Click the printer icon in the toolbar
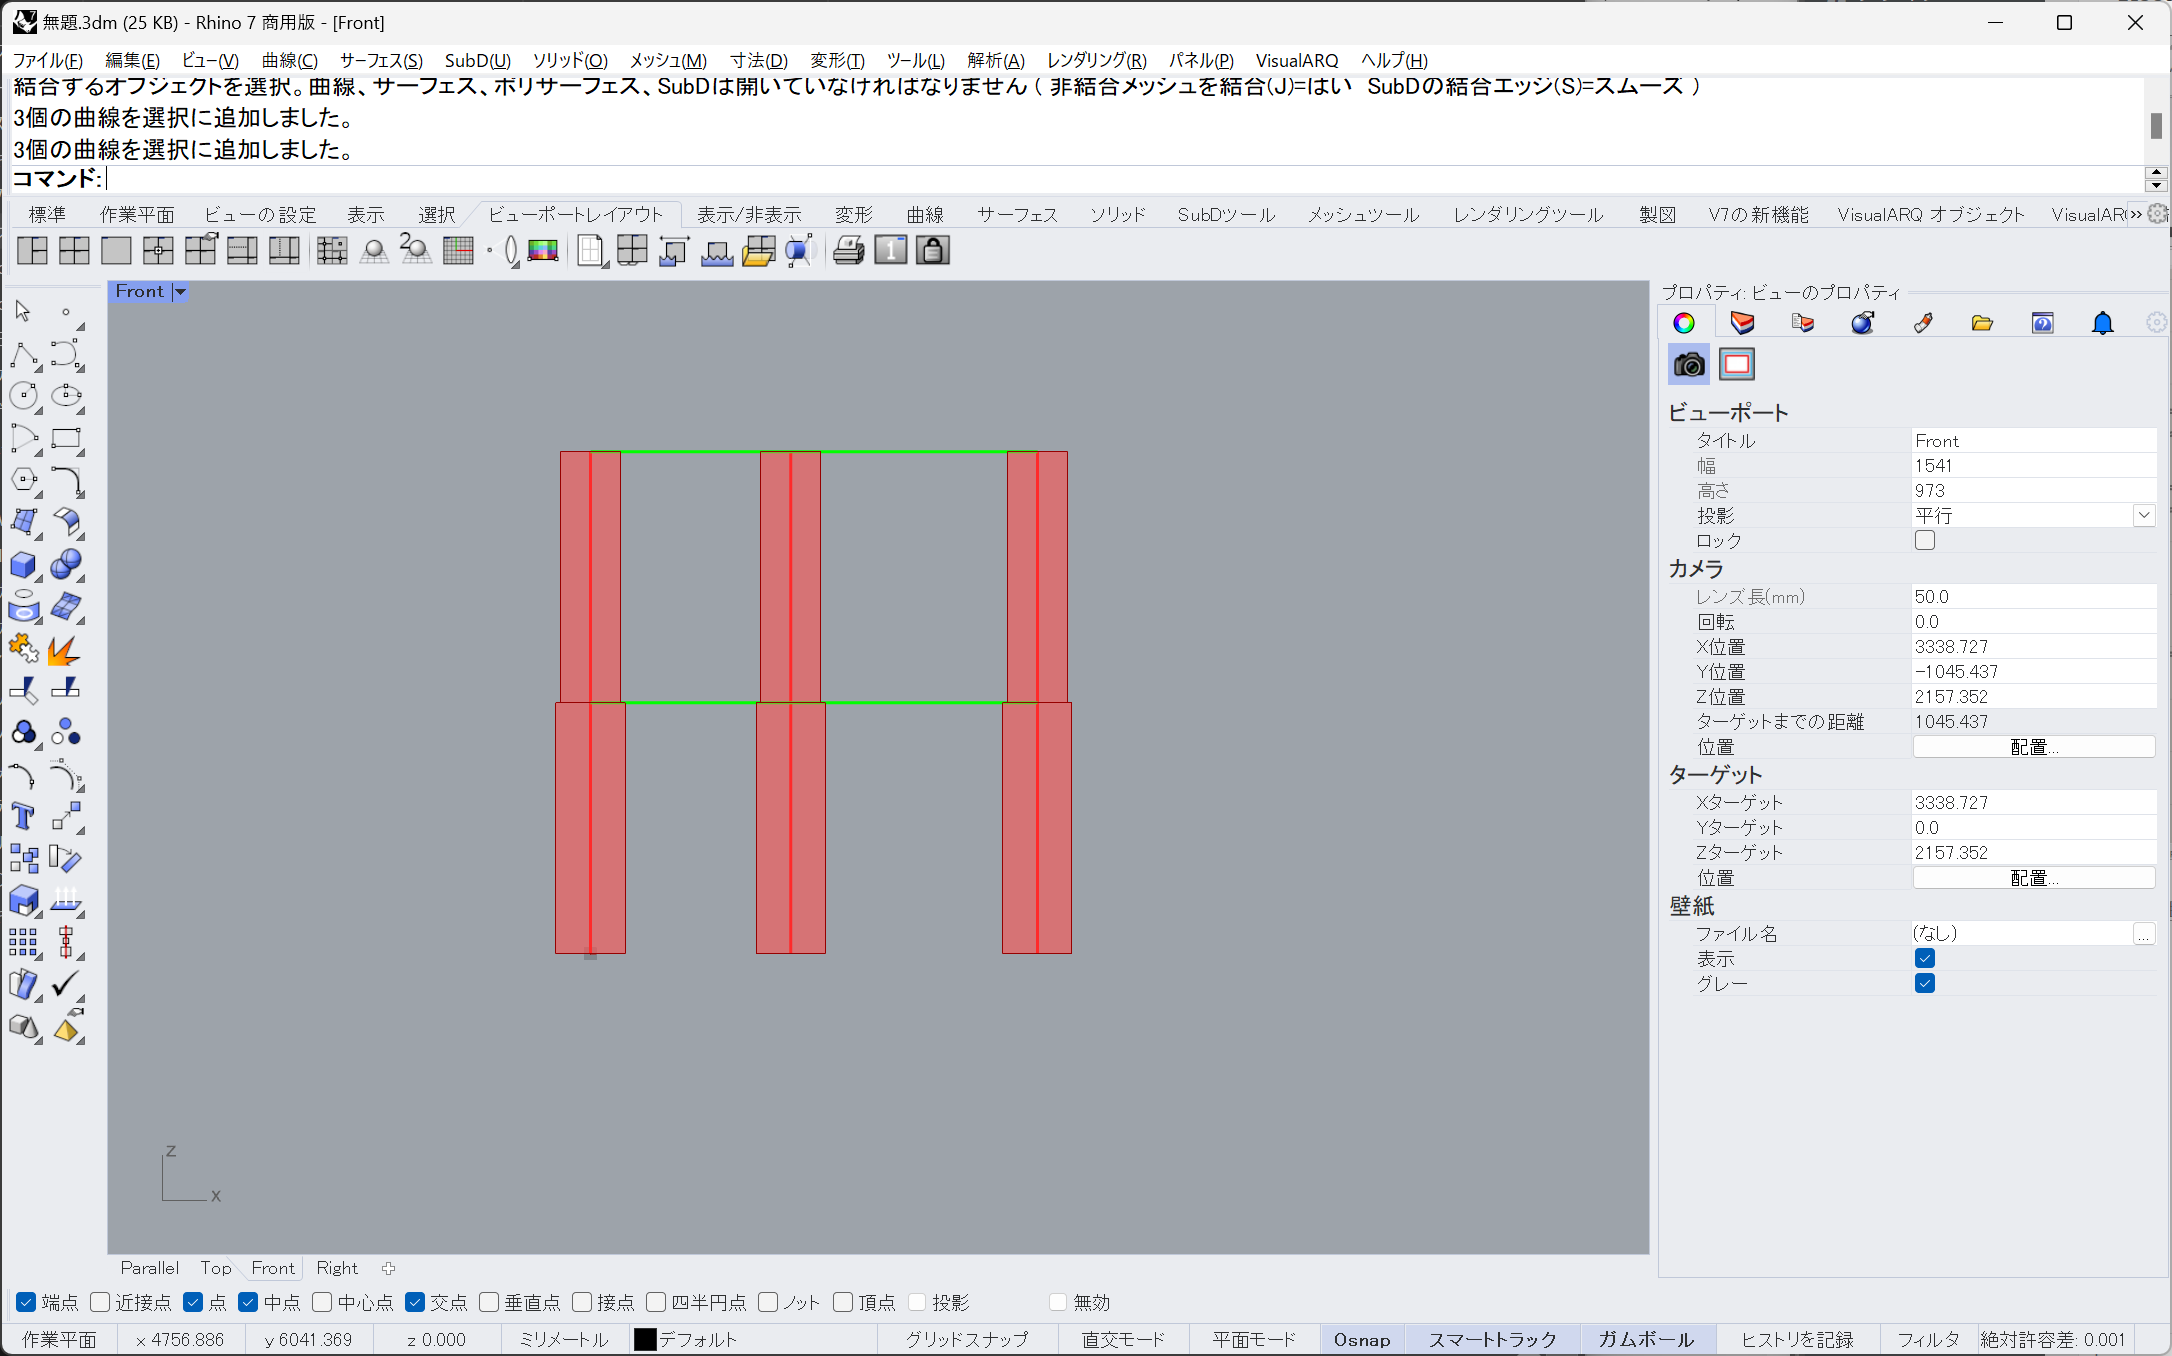 pyautogui.click(x=848, y=251)
